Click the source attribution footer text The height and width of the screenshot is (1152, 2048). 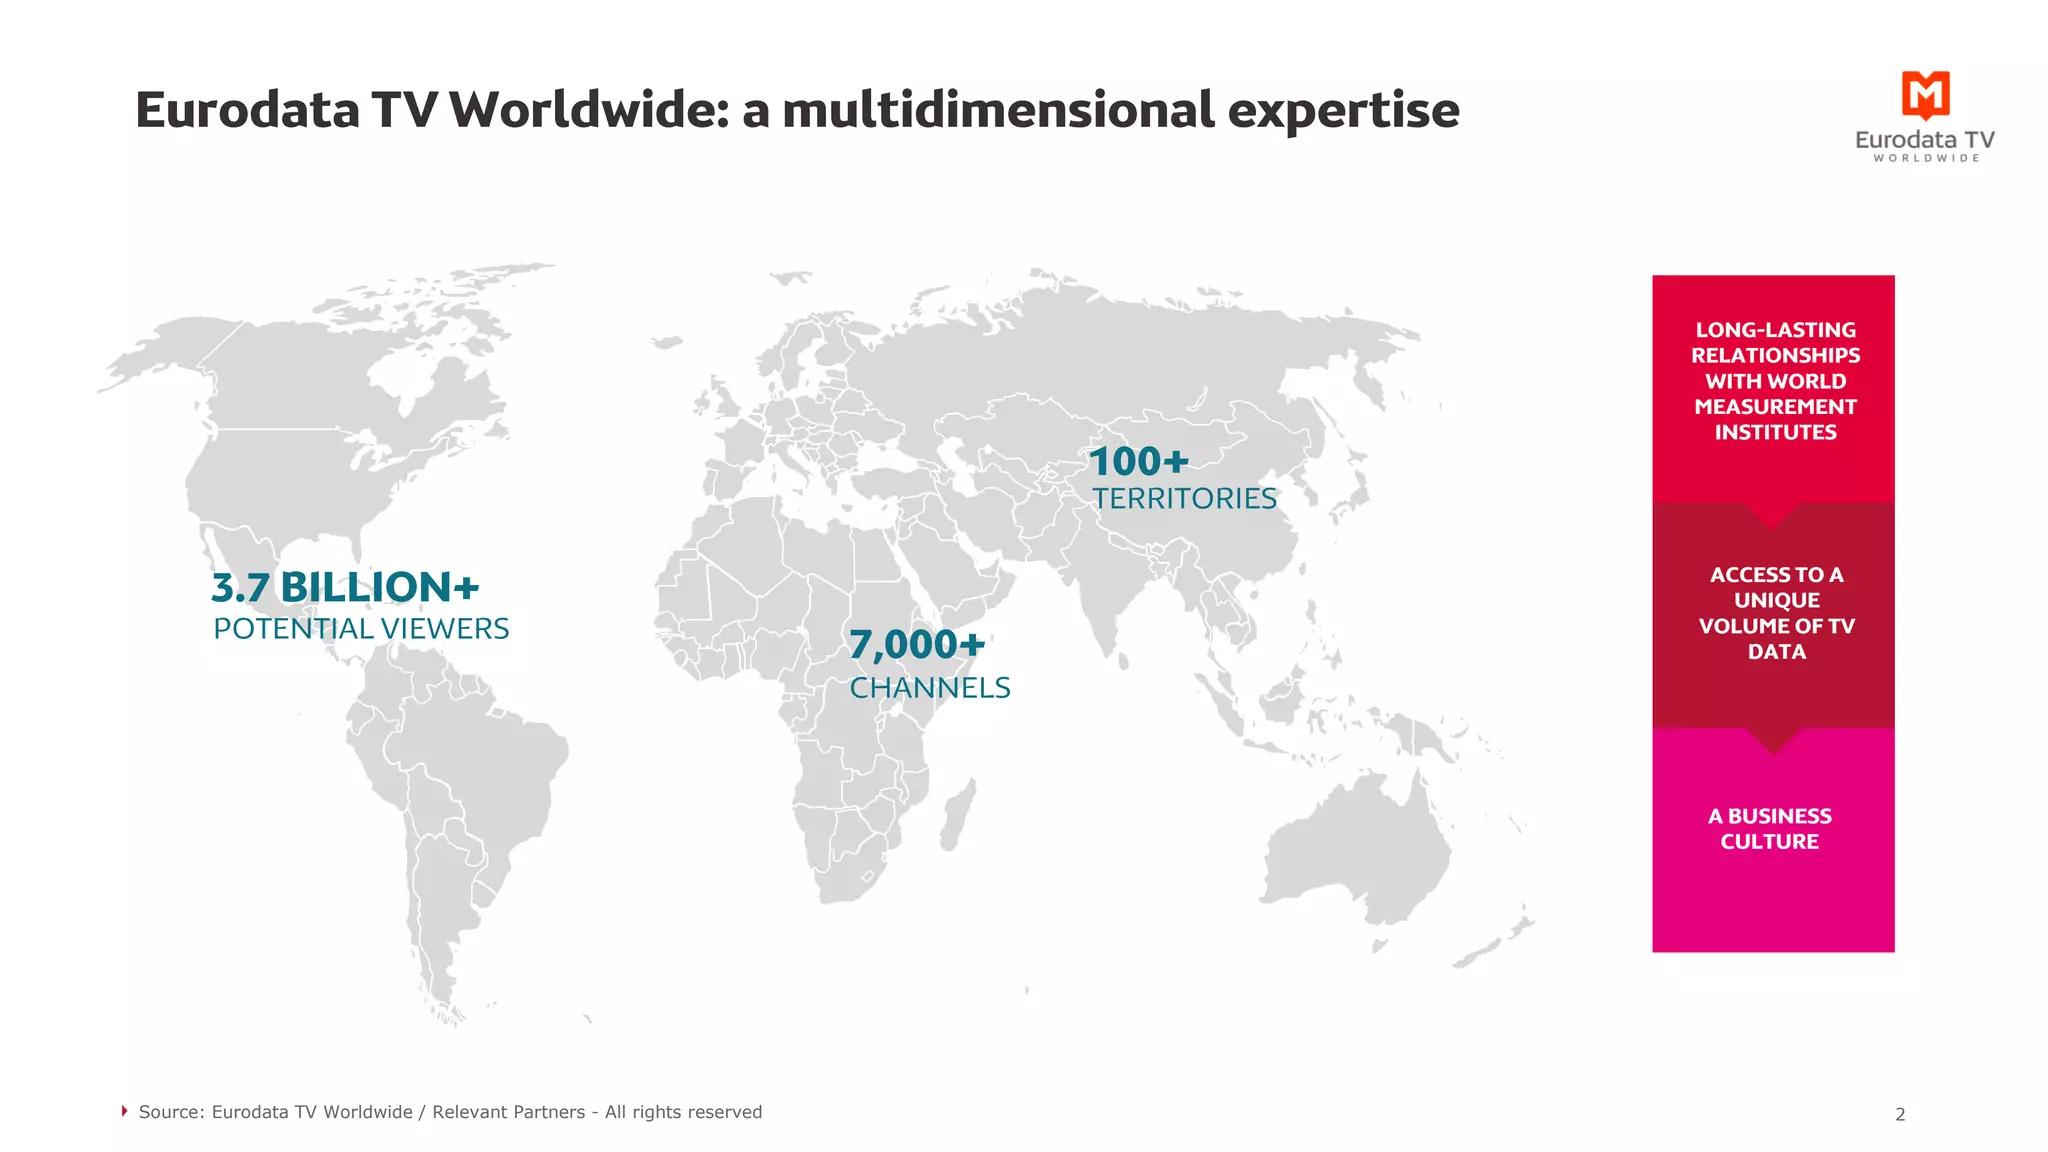coord(450,1112)
